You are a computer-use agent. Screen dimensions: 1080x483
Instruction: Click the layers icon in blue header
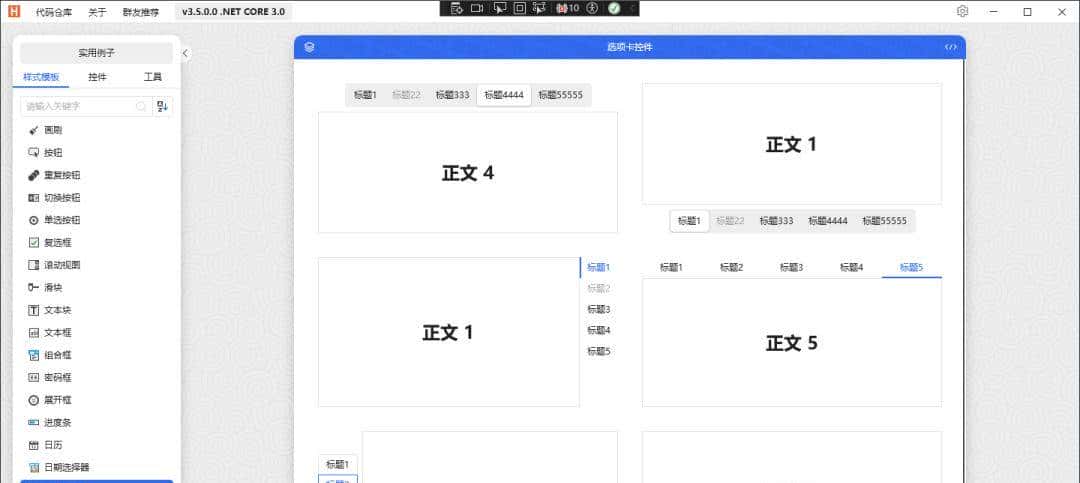tap(309, 47)
